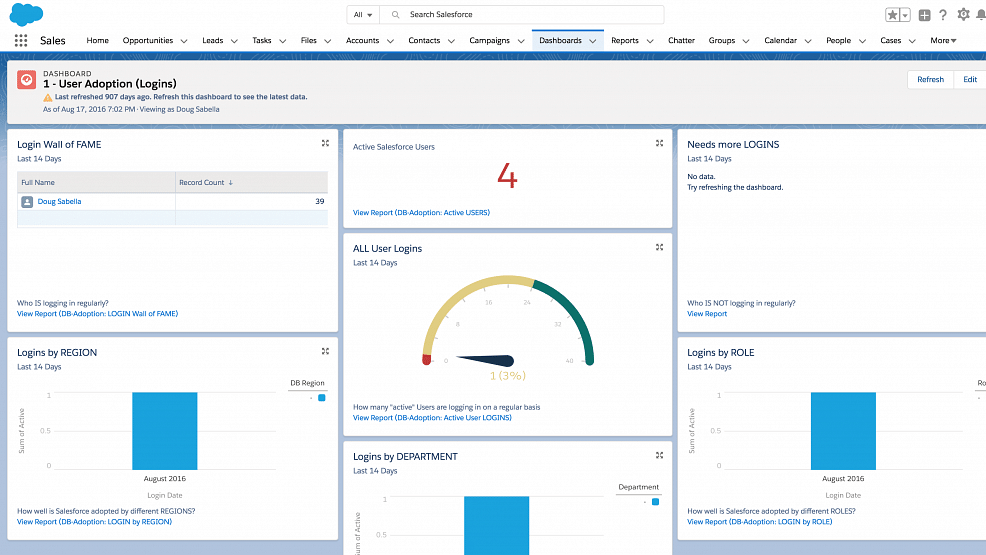Viewport: 986px width, 555px height.
Task: Click the stale data warning triangle icon
Action: pos(48,97)
